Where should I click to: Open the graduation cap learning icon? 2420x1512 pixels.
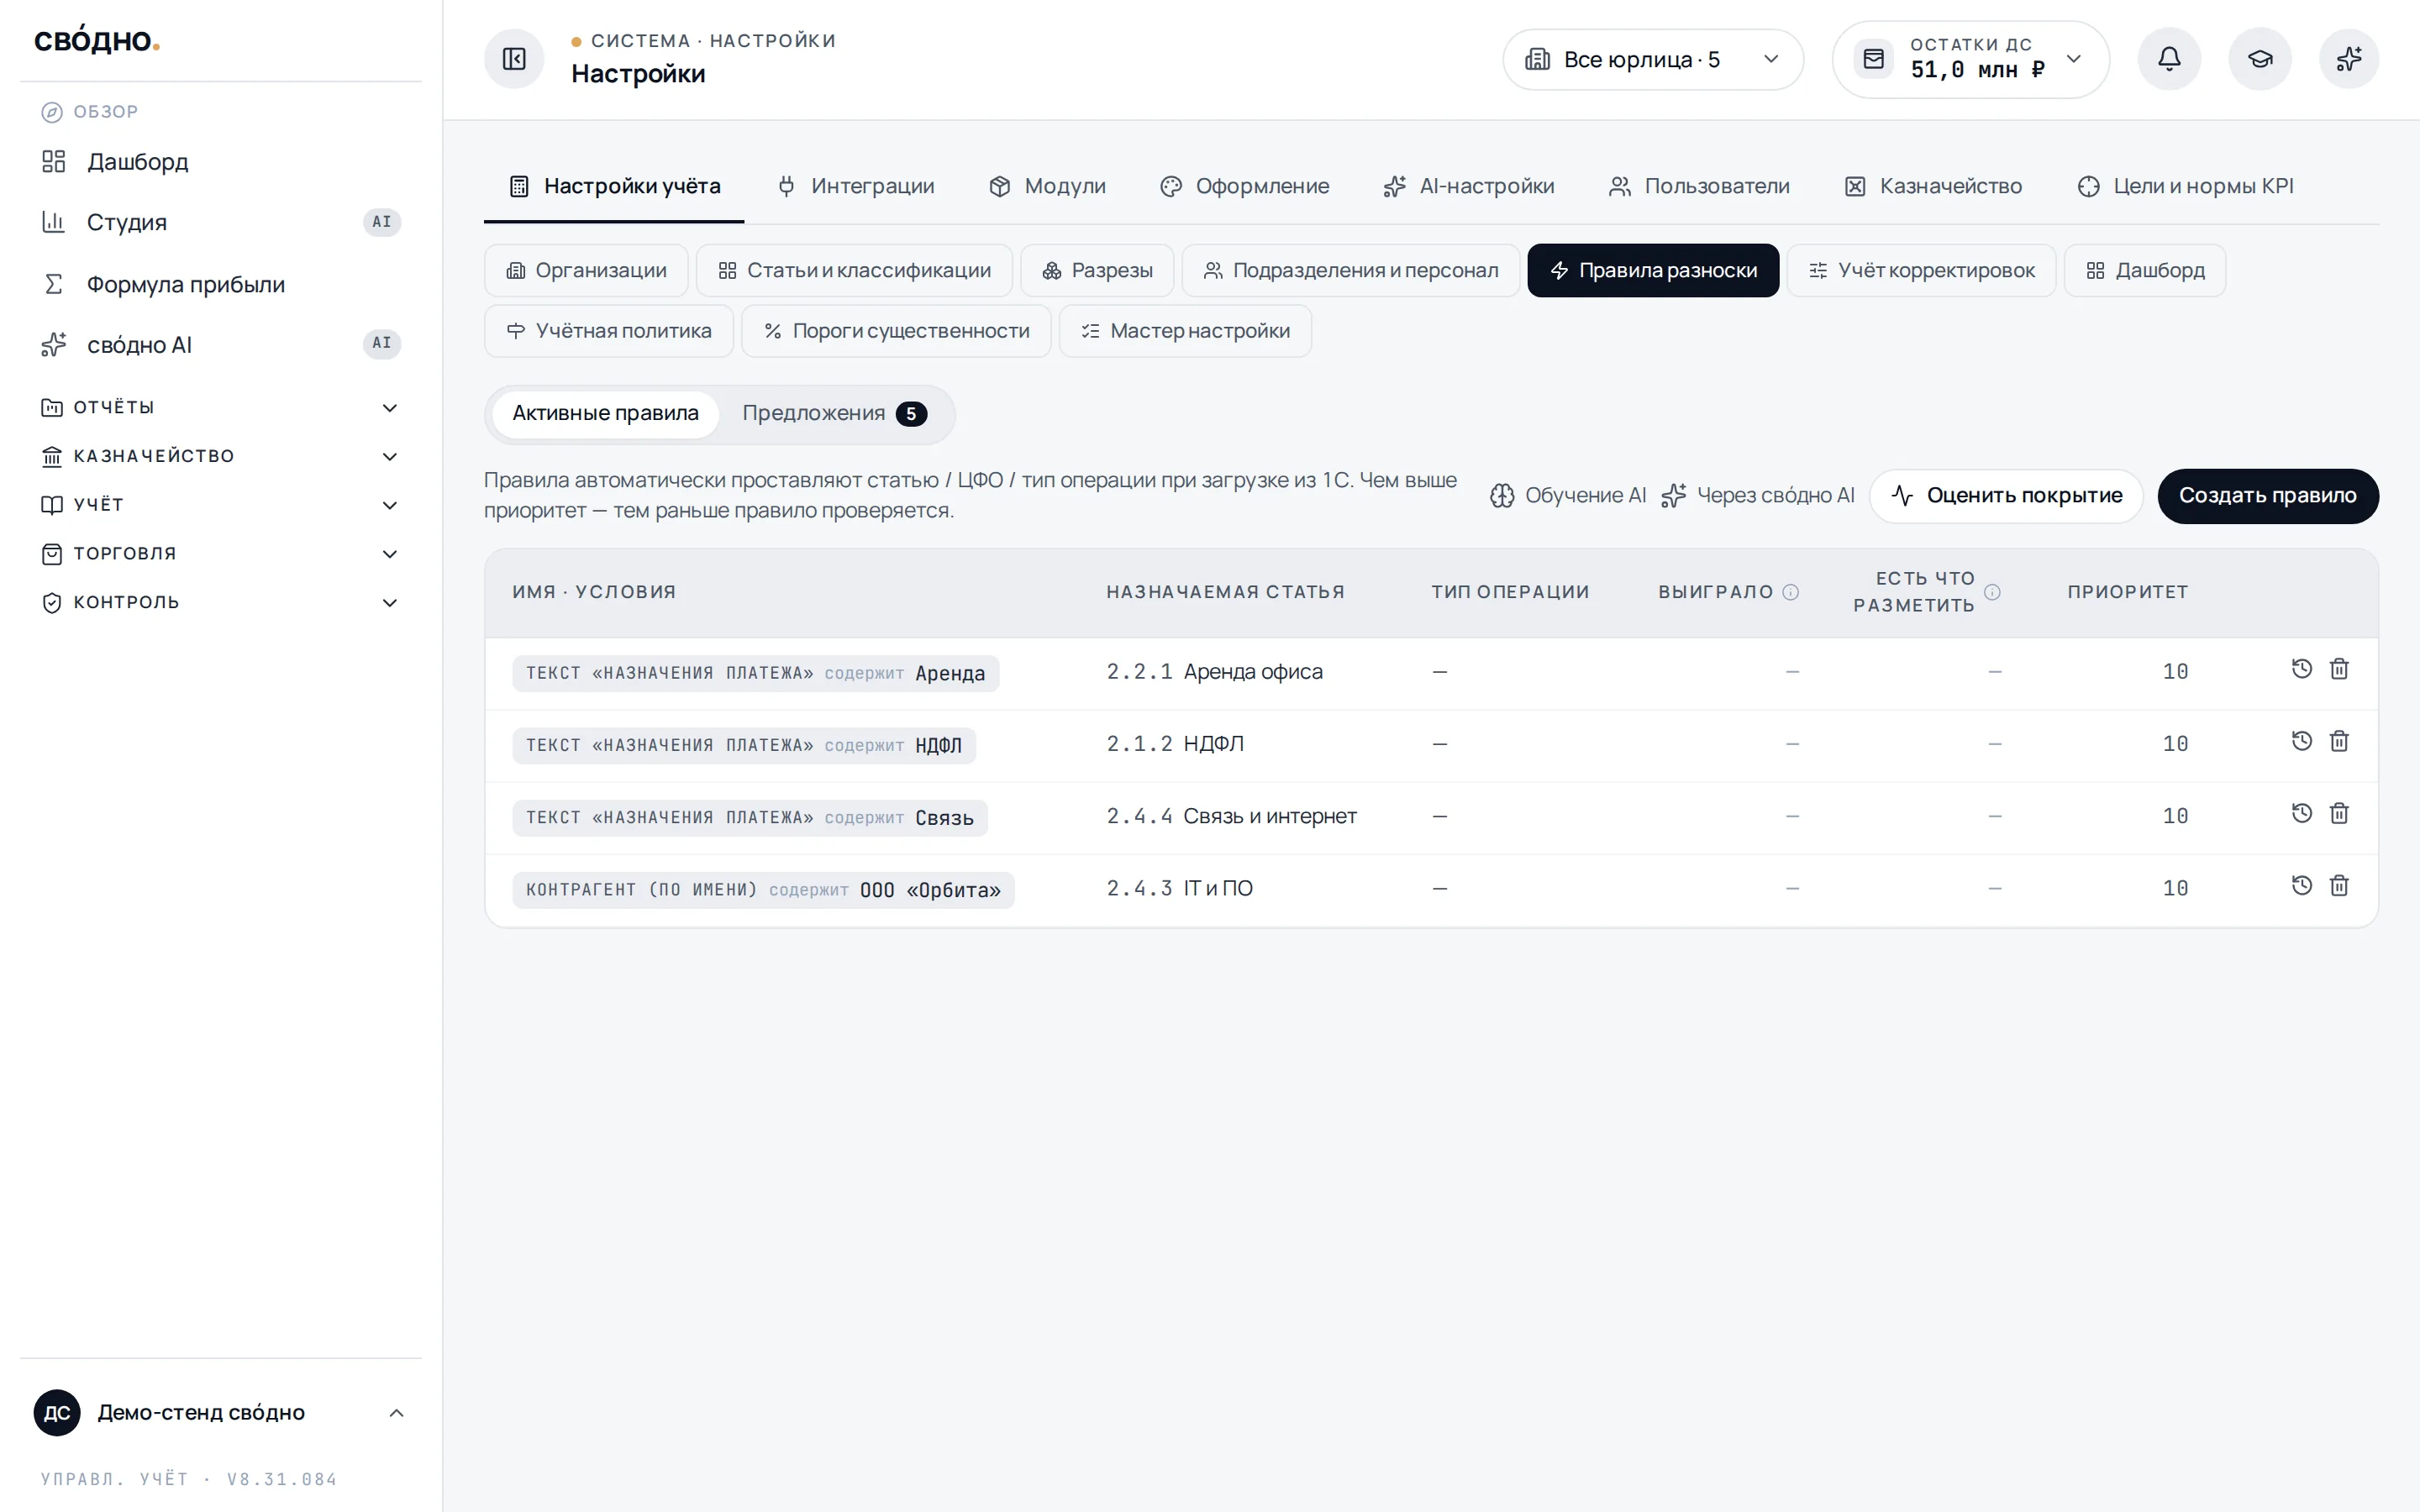tap(2259, 59)
